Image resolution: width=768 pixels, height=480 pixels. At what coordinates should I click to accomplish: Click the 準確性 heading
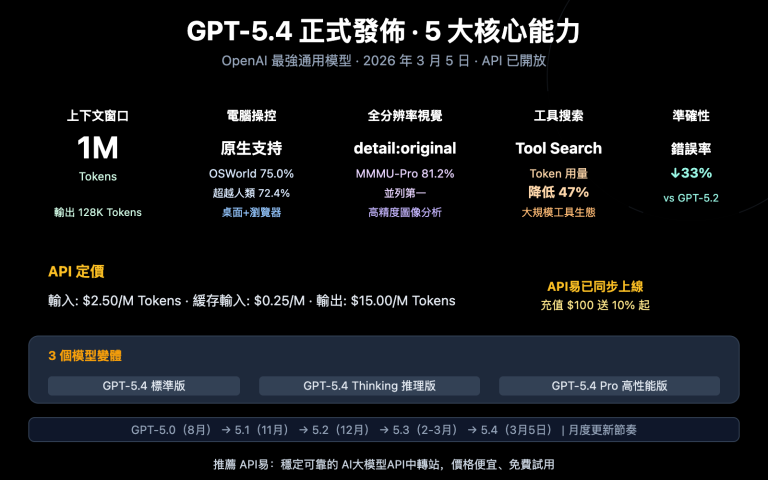click(691, 116)
